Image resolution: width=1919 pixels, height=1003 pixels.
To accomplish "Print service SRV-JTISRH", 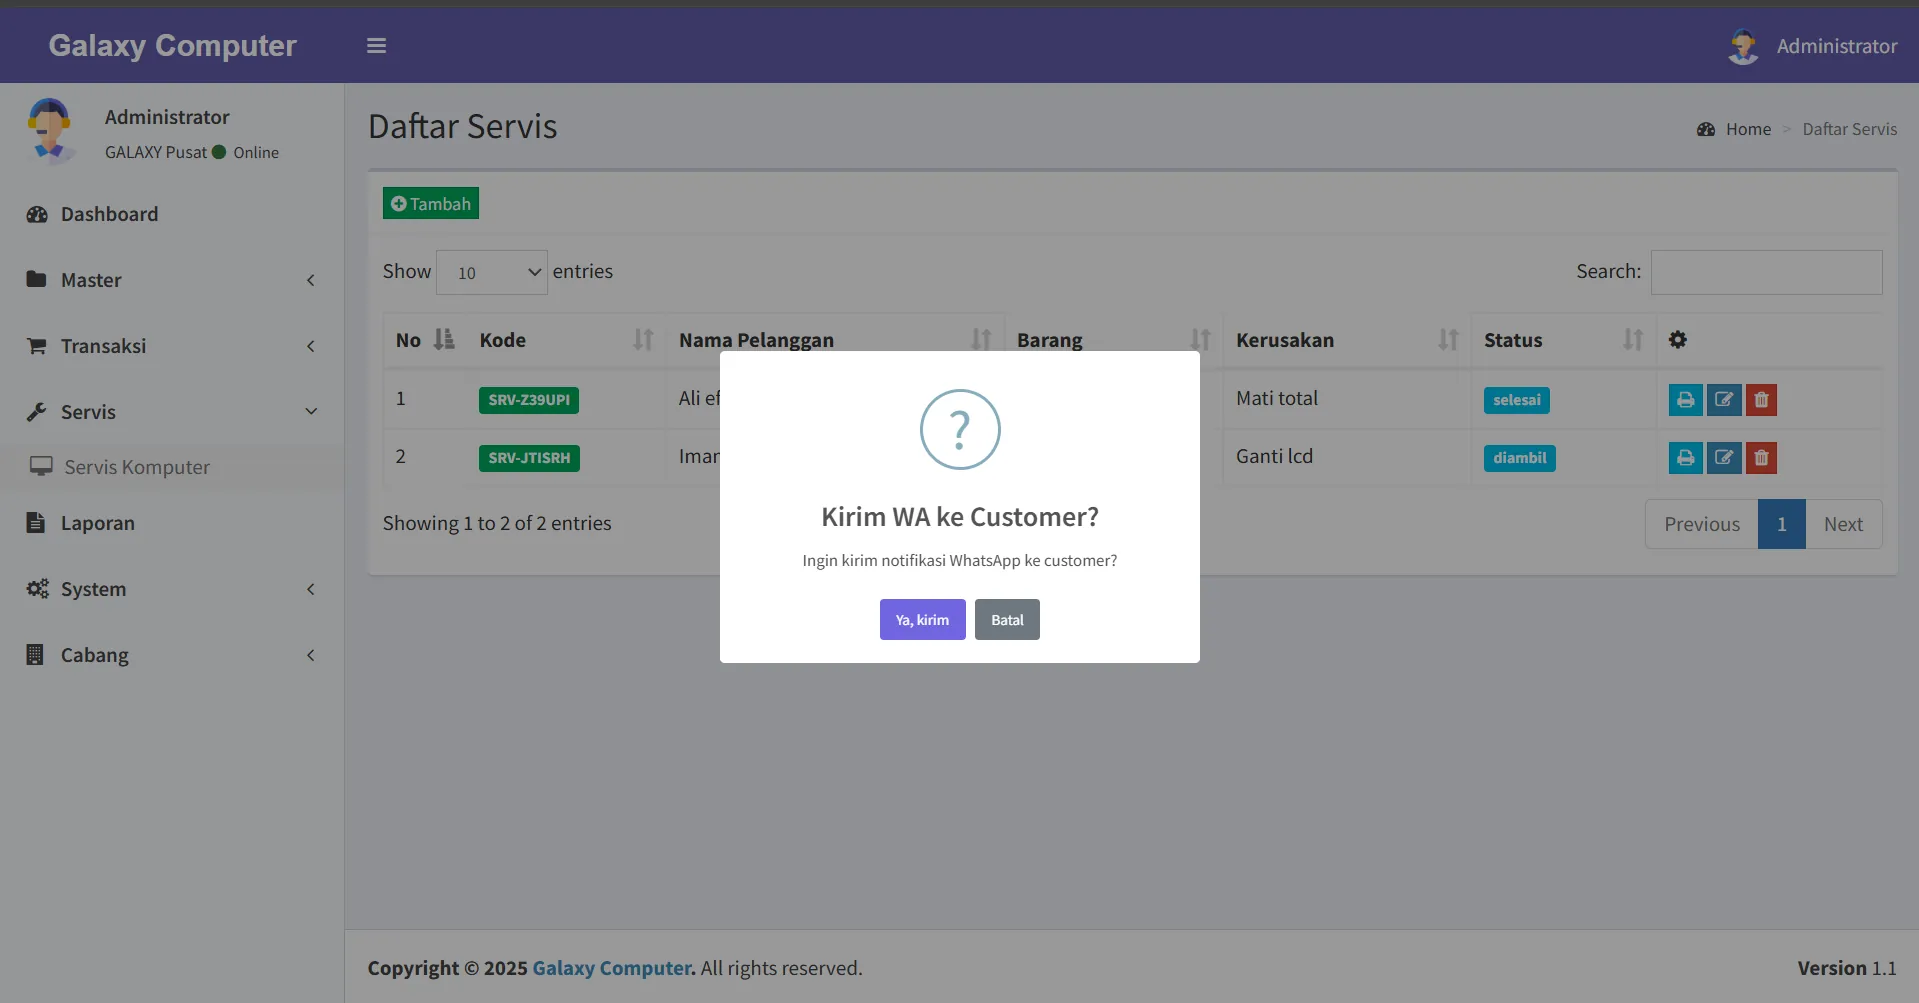I will click(x=1685, y=458).
